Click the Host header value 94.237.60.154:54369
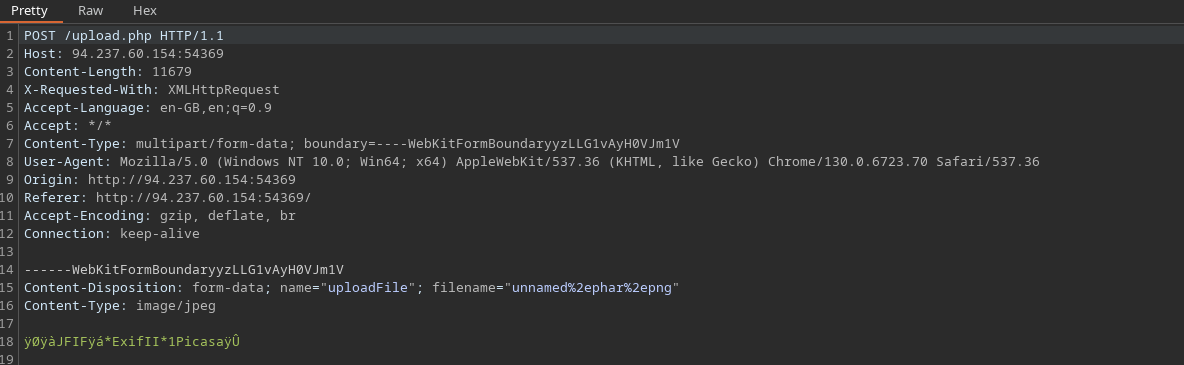The image size is (1184, 365). tap(148, 54)
